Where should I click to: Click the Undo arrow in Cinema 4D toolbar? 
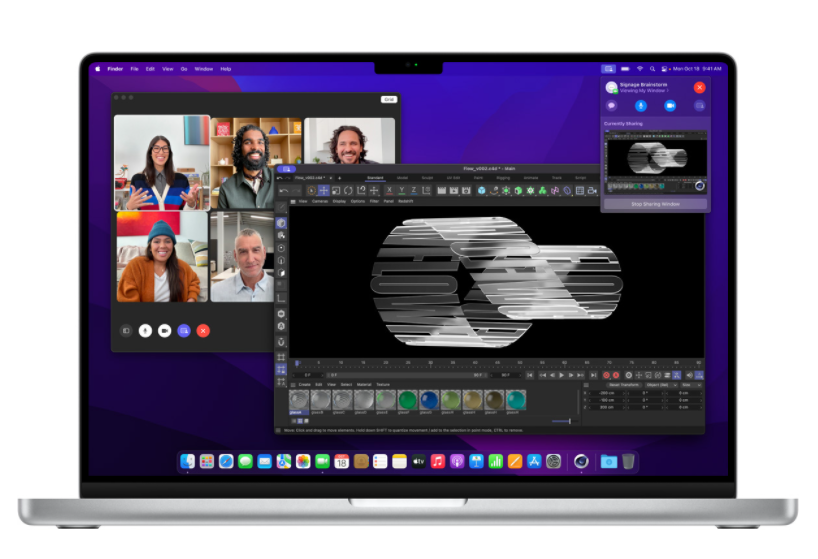283,191
